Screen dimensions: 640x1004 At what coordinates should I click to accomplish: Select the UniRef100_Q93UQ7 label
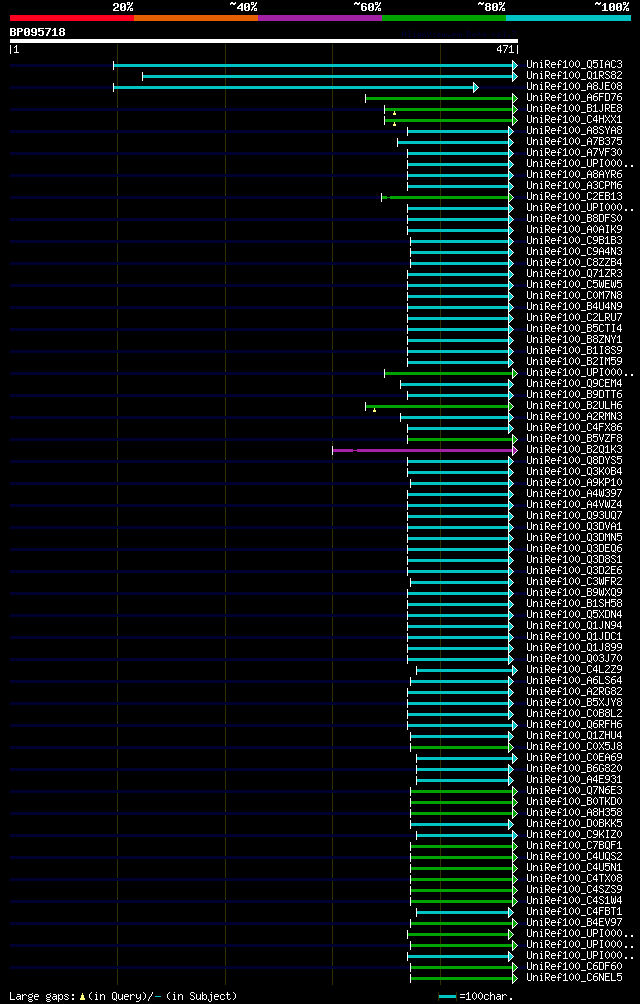pyautogui.click(x=574, y=515)
